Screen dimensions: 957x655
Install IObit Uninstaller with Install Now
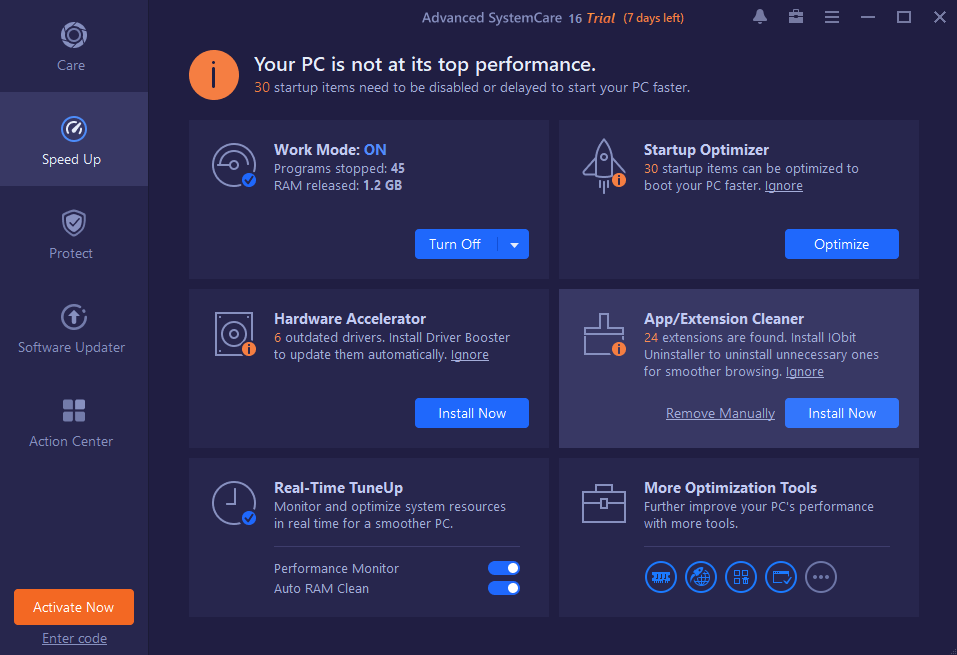[x=842, y=413]
